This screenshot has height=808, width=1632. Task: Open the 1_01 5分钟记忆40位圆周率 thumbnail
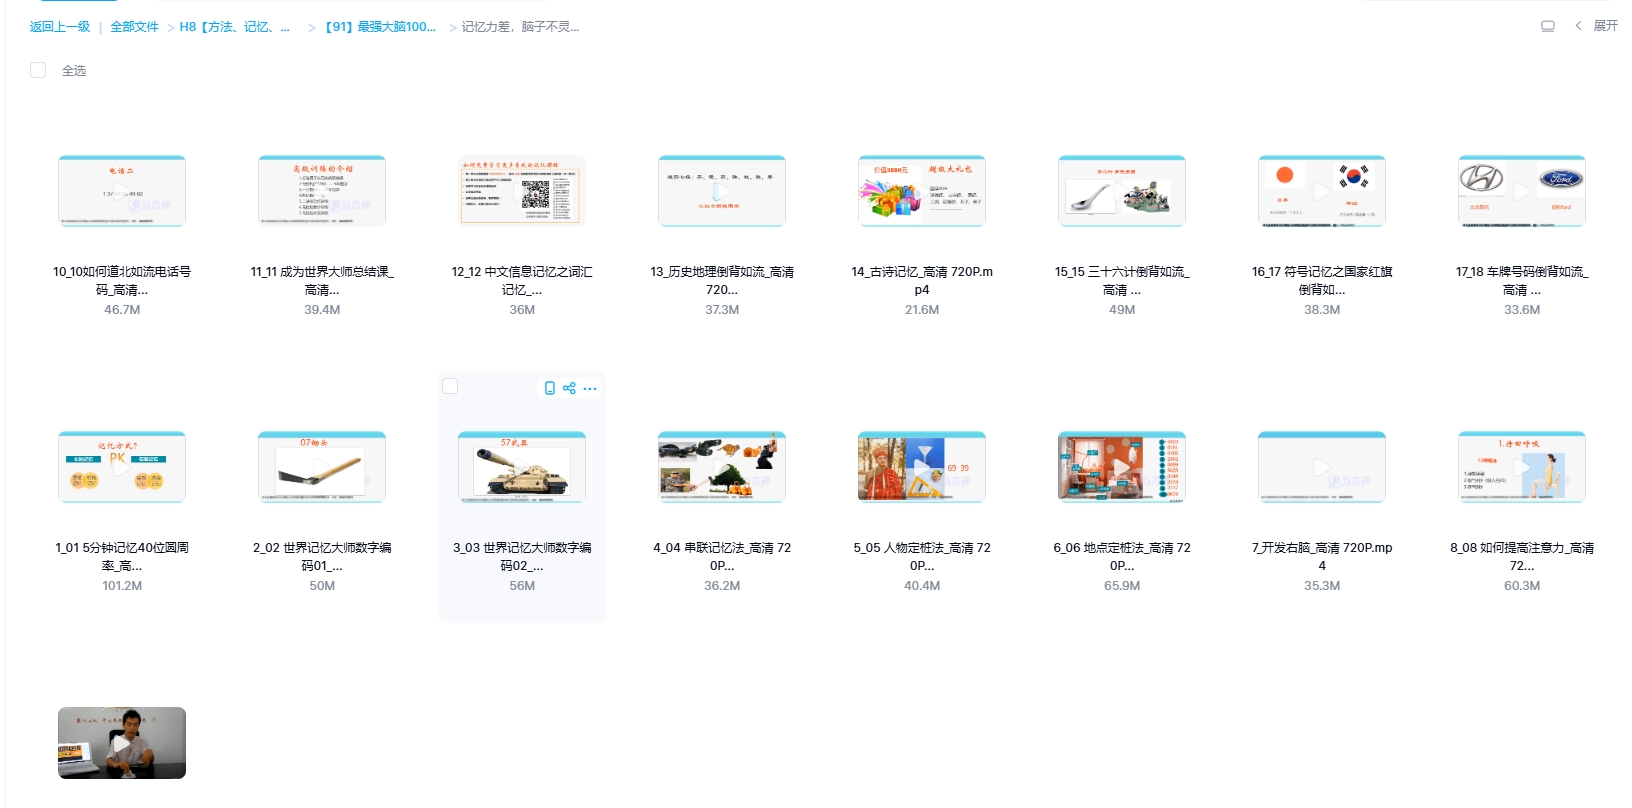(x=122, y=467)
